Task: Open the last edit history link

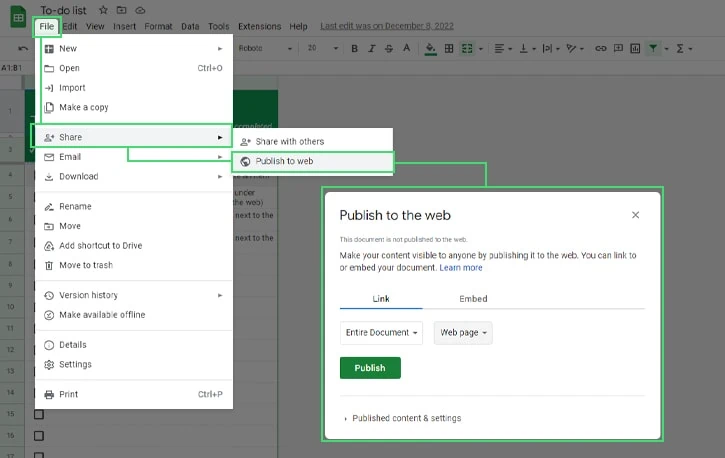Action: tap(387, 26)
